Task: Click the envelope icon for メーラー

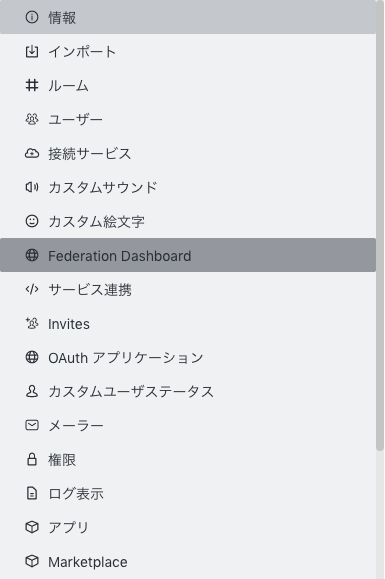Action: pos(32,425)
